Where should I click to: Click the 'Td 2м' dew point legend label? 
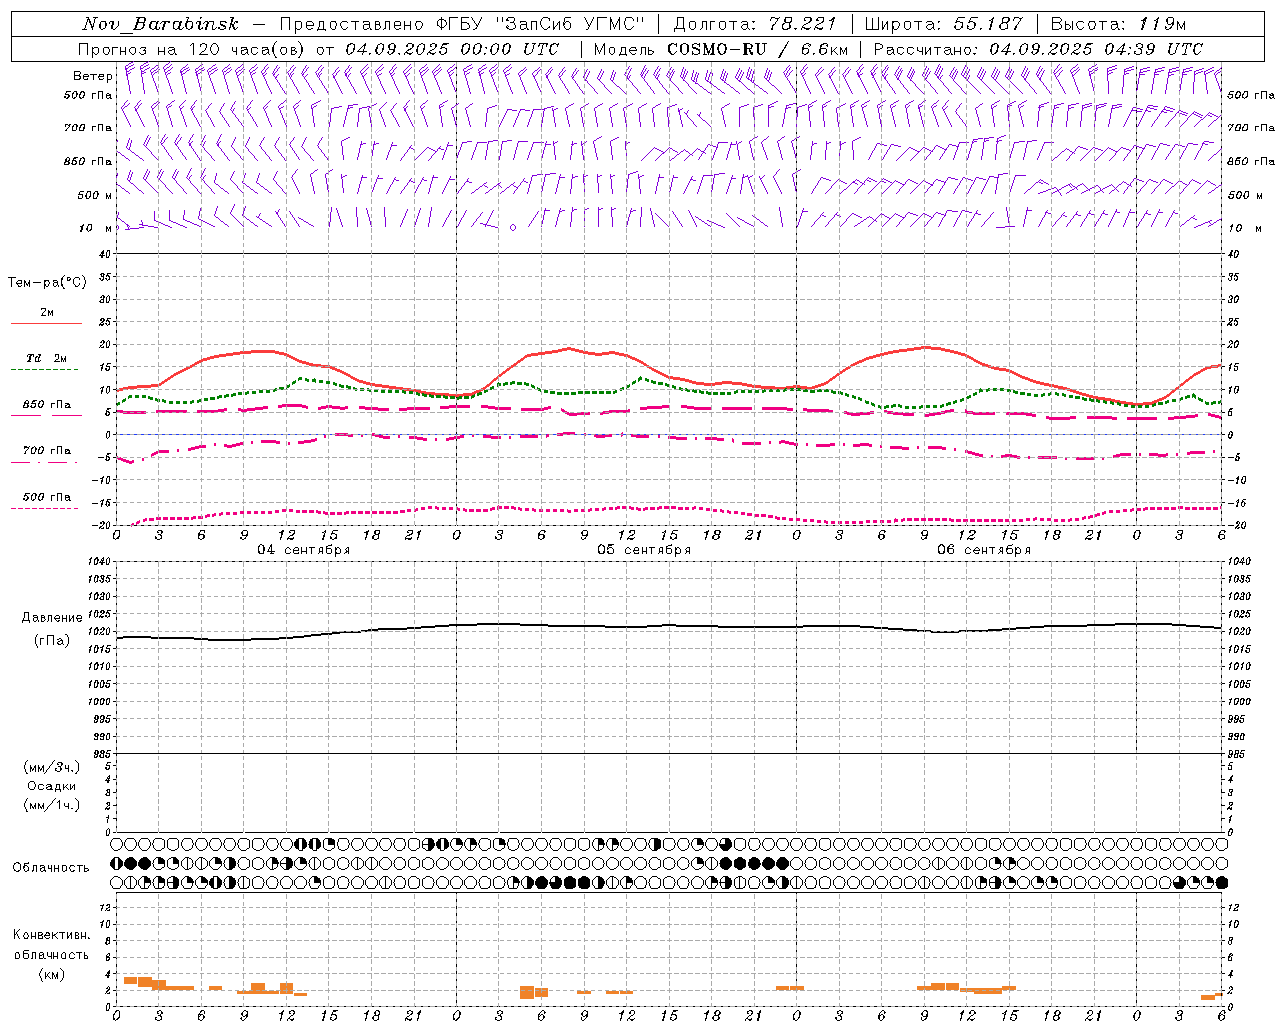(x=47, y=358)
